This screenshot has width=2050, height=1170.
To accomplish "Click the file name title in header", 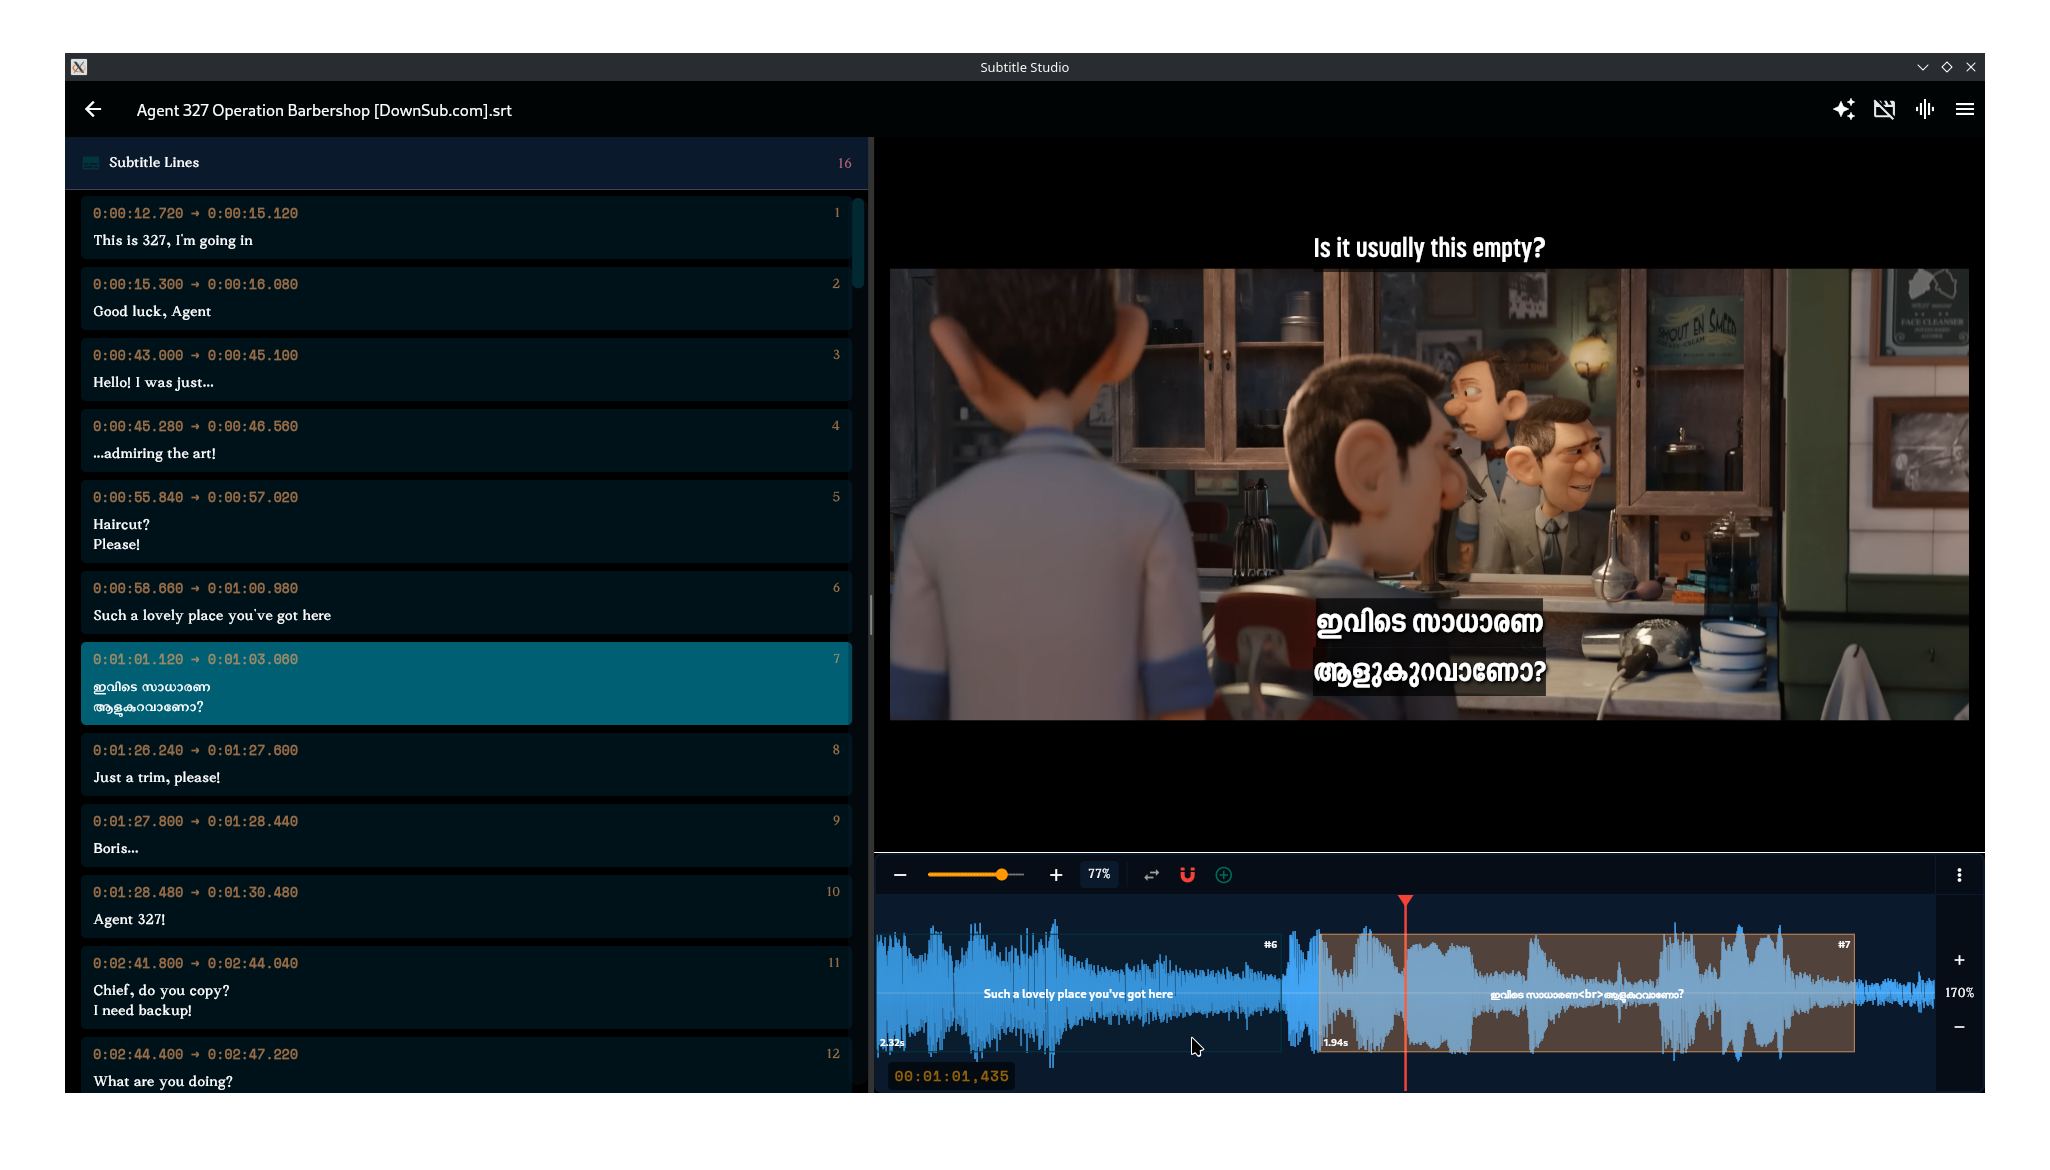I will tap(324, 110).
